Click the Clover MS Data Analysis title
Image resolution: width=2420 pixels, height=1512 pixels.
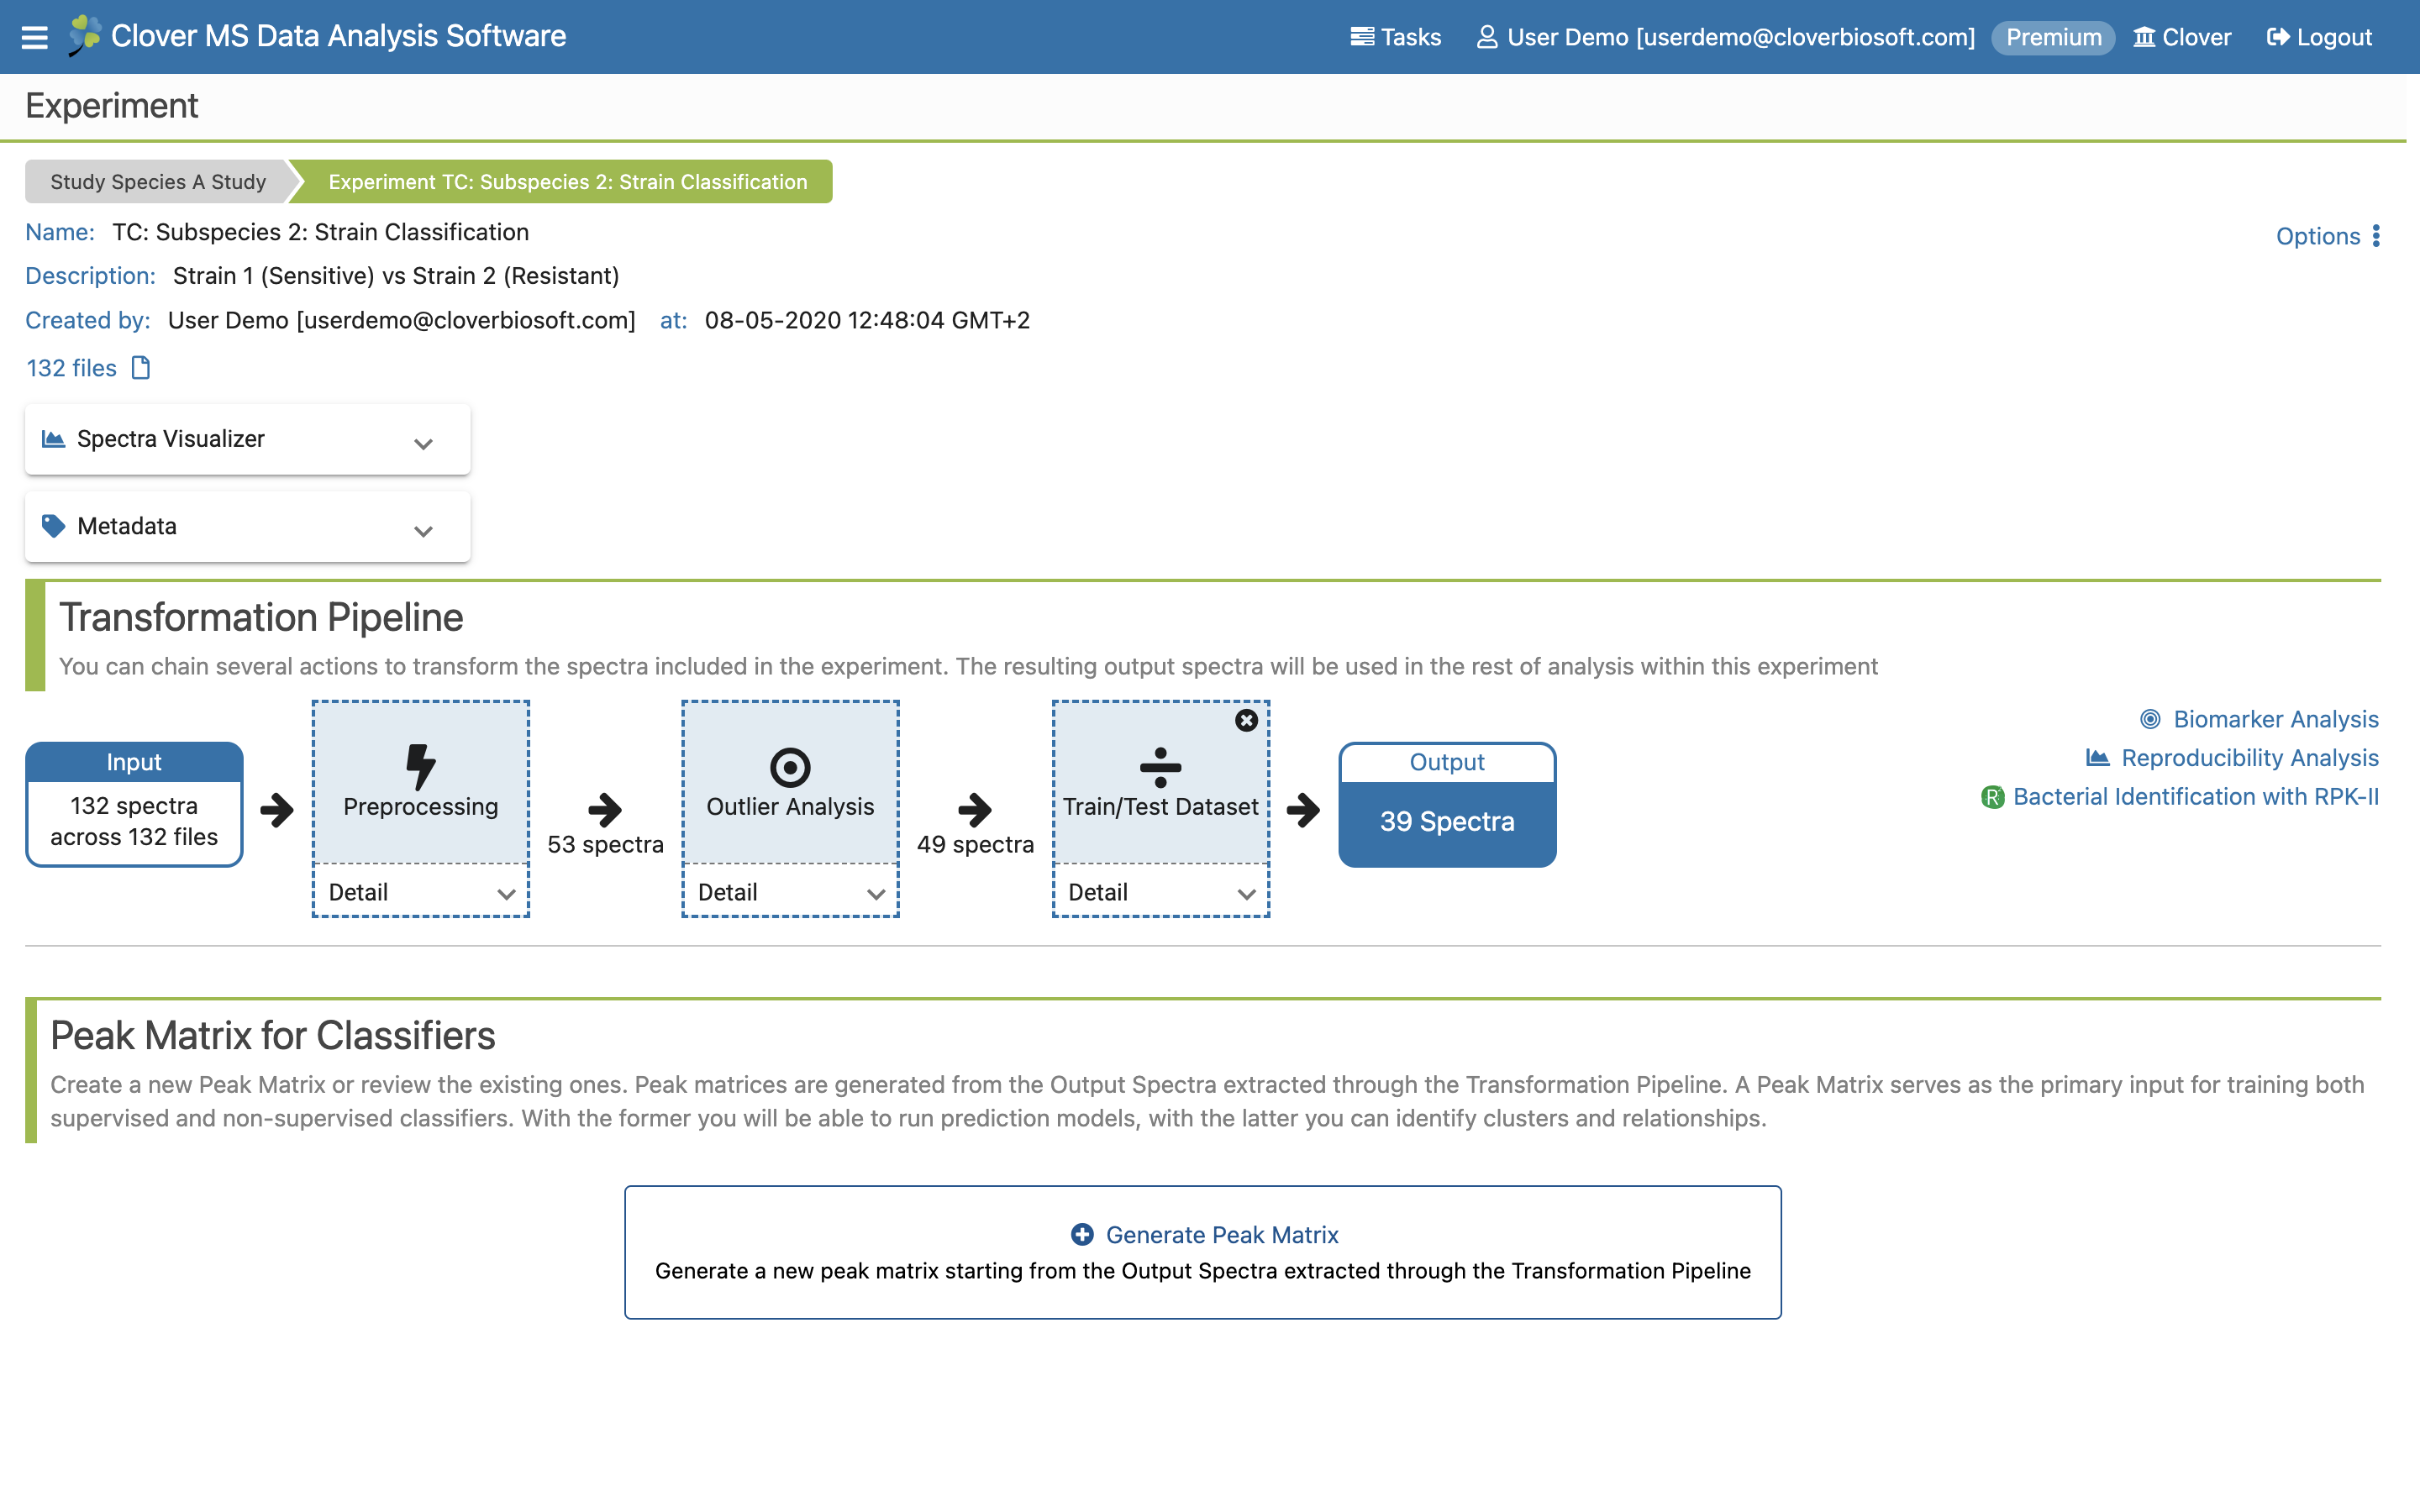coord(338,36)
